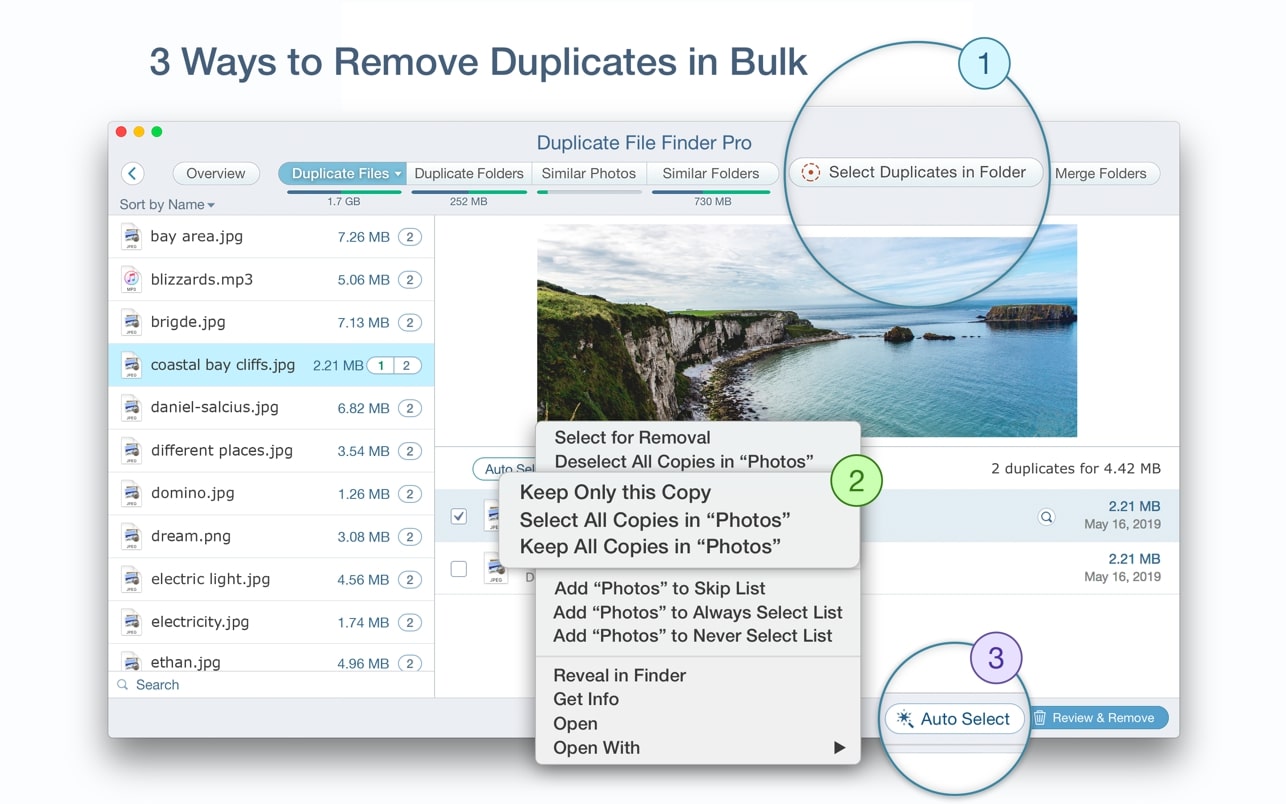
Task: Click the dream.png file icon
Action: pyautogui.click(x=131, y=537)
